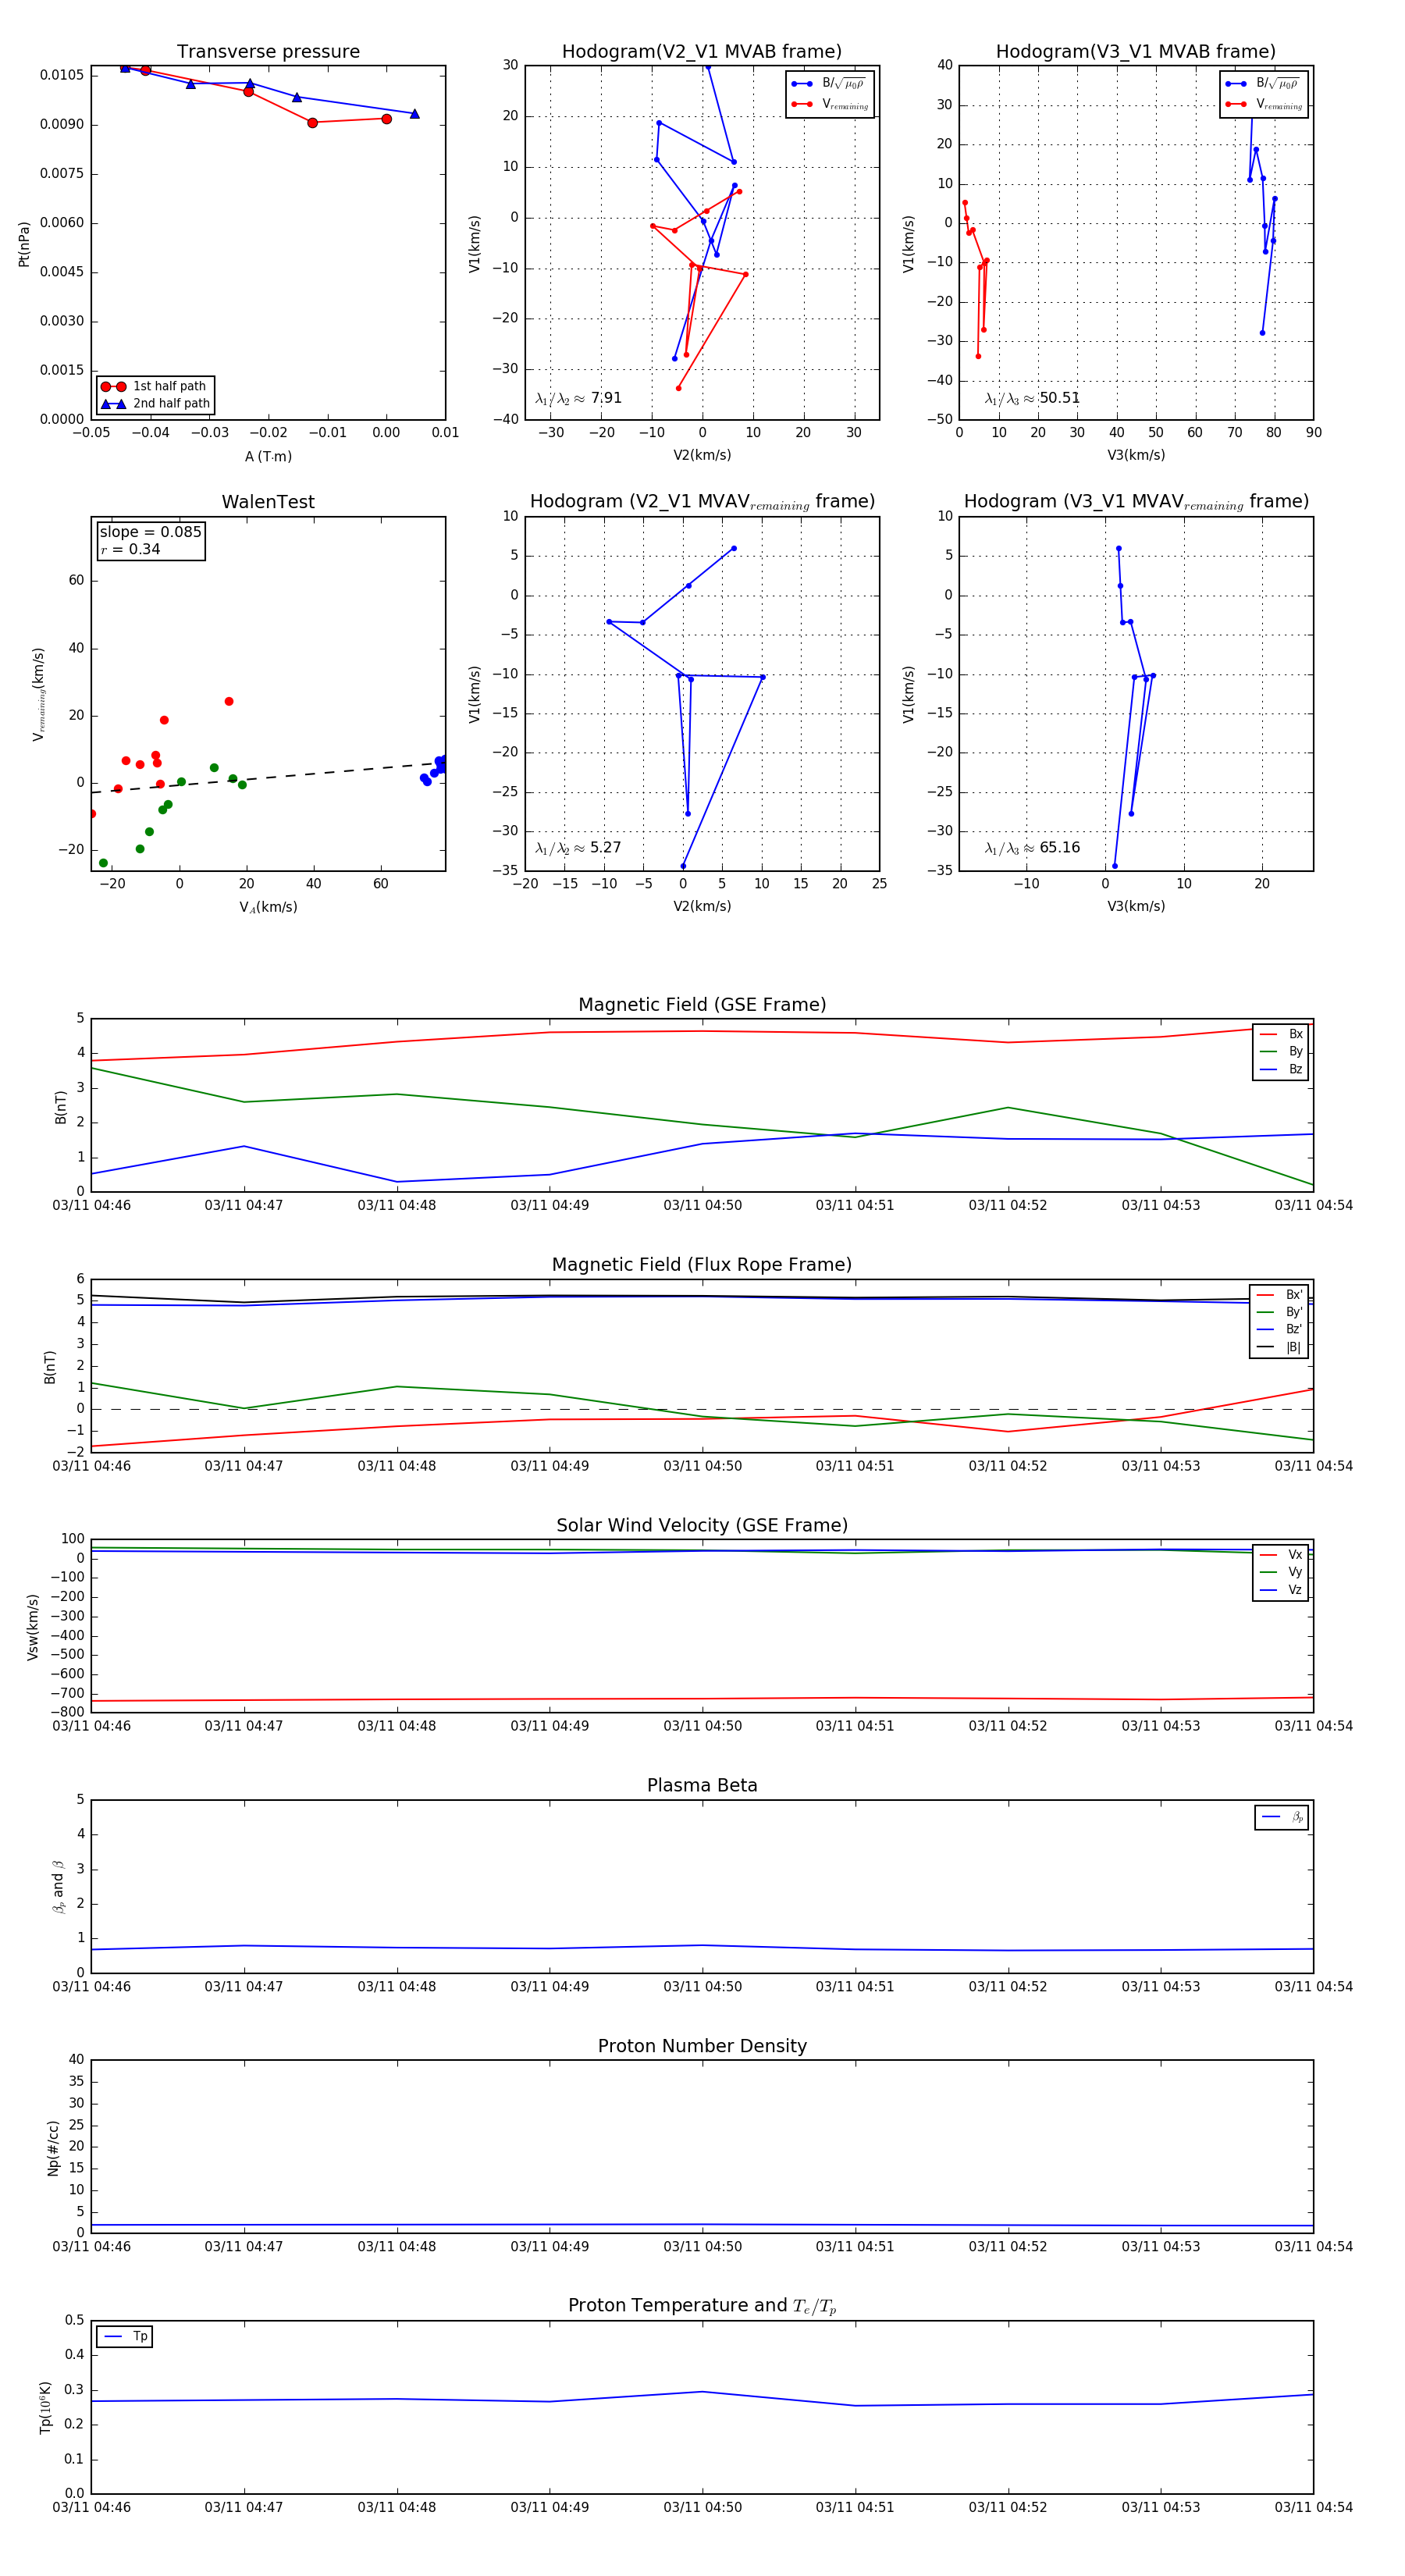Viewport: 1405px width, 2576px height.
Task: Click '03/11 04:46' tick under Plasma Beta plot
Action: [91, 1987]
